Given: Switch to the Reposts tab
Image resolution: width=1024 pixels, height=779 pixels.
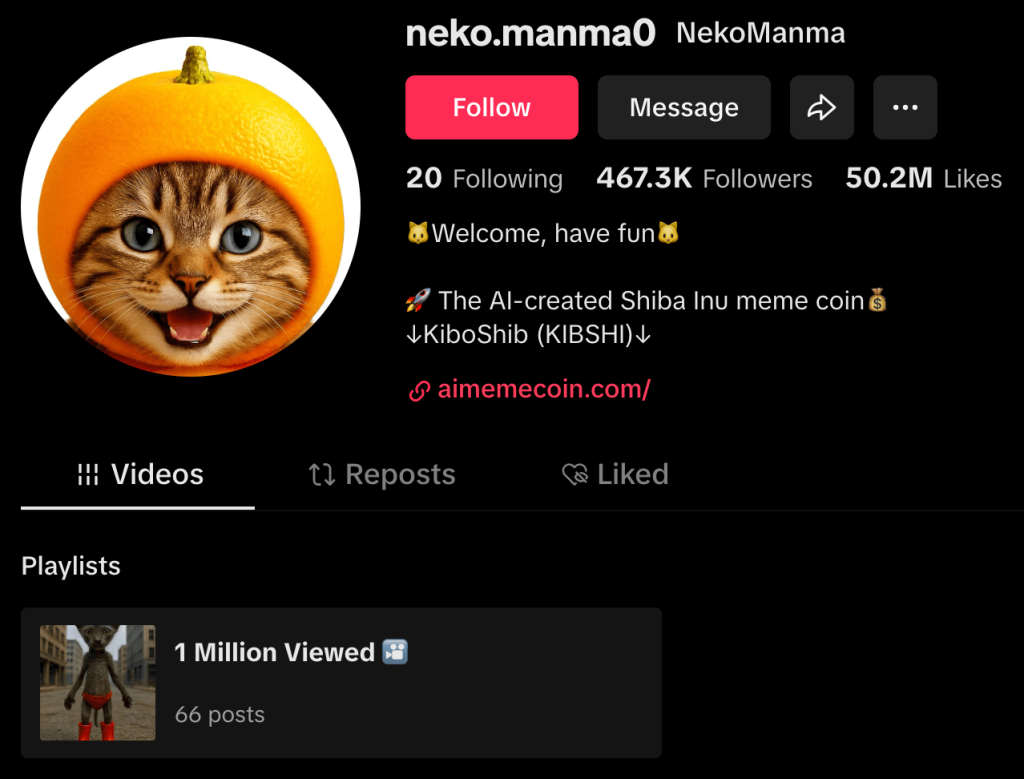Looking at the screenshot, I should point(382,475).
